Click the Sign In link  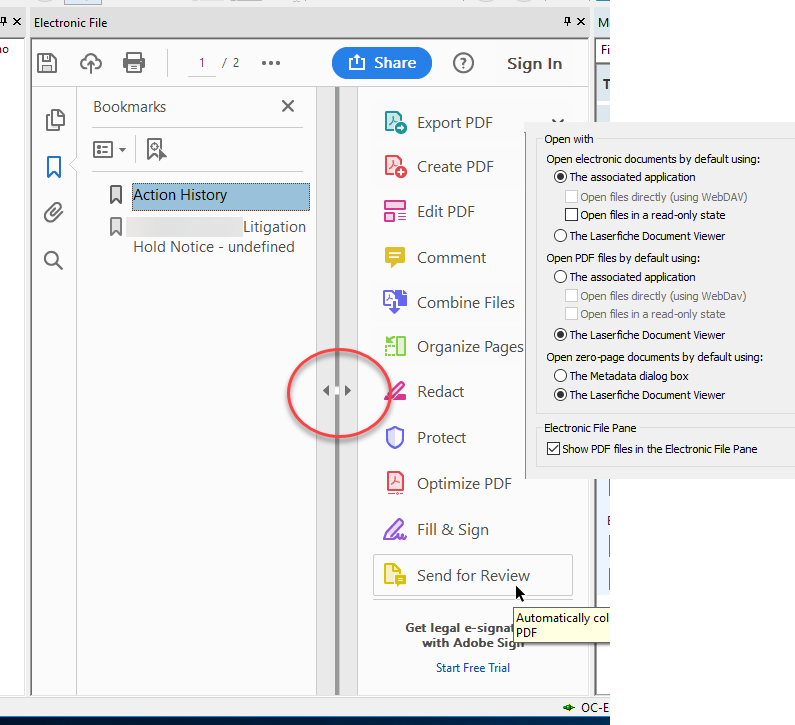534,63
